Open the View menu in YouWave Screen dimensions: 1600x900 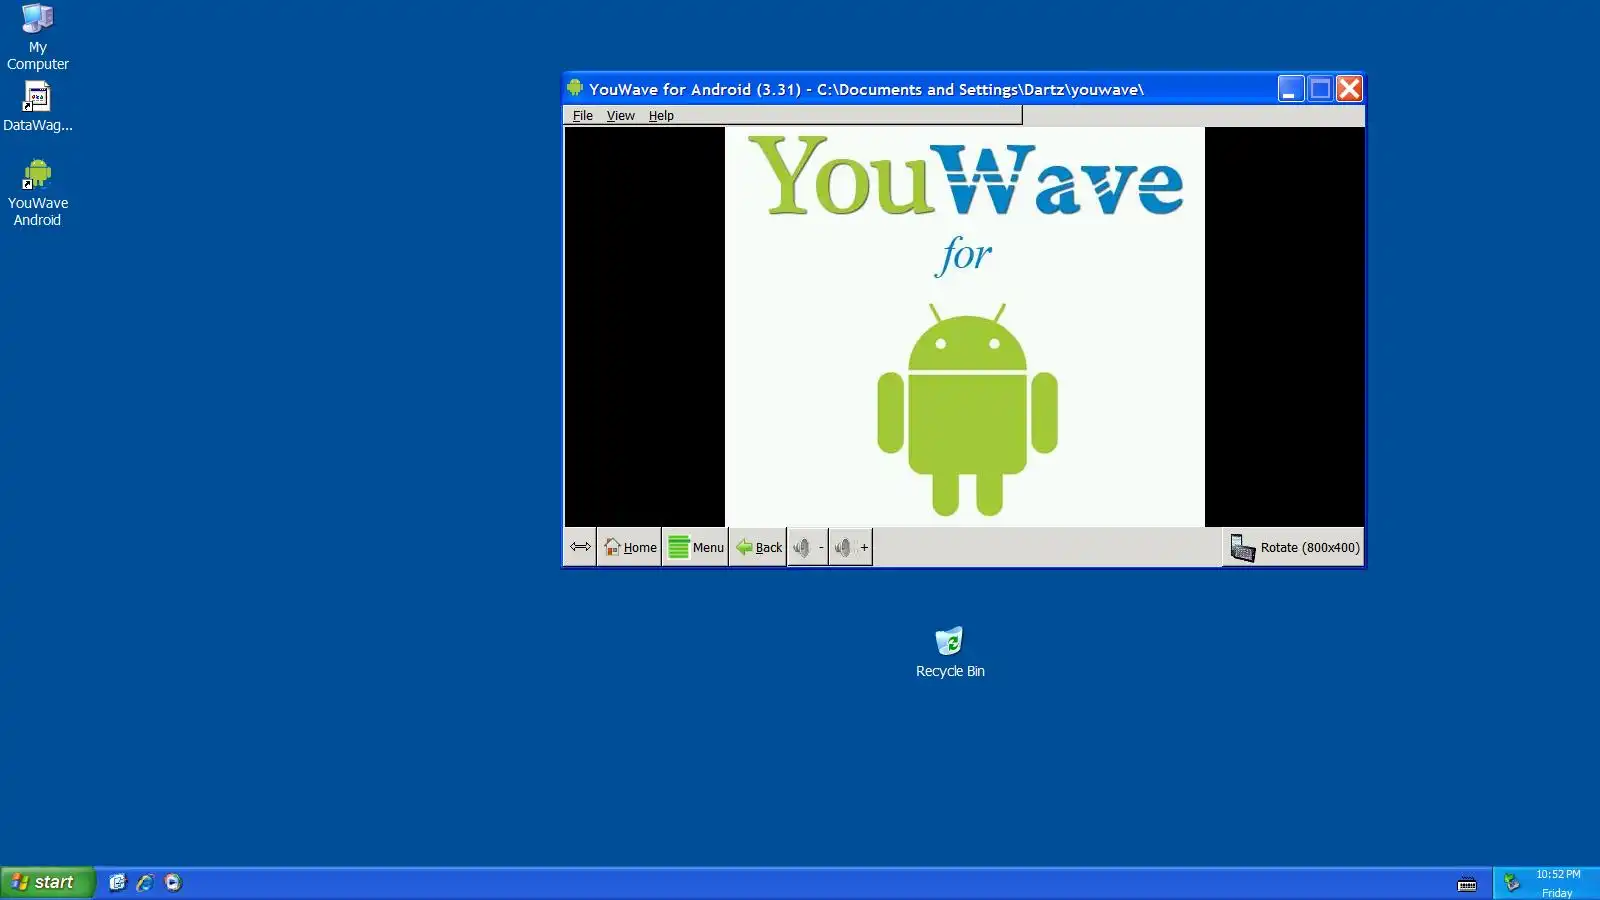click(x=620, y=116)
